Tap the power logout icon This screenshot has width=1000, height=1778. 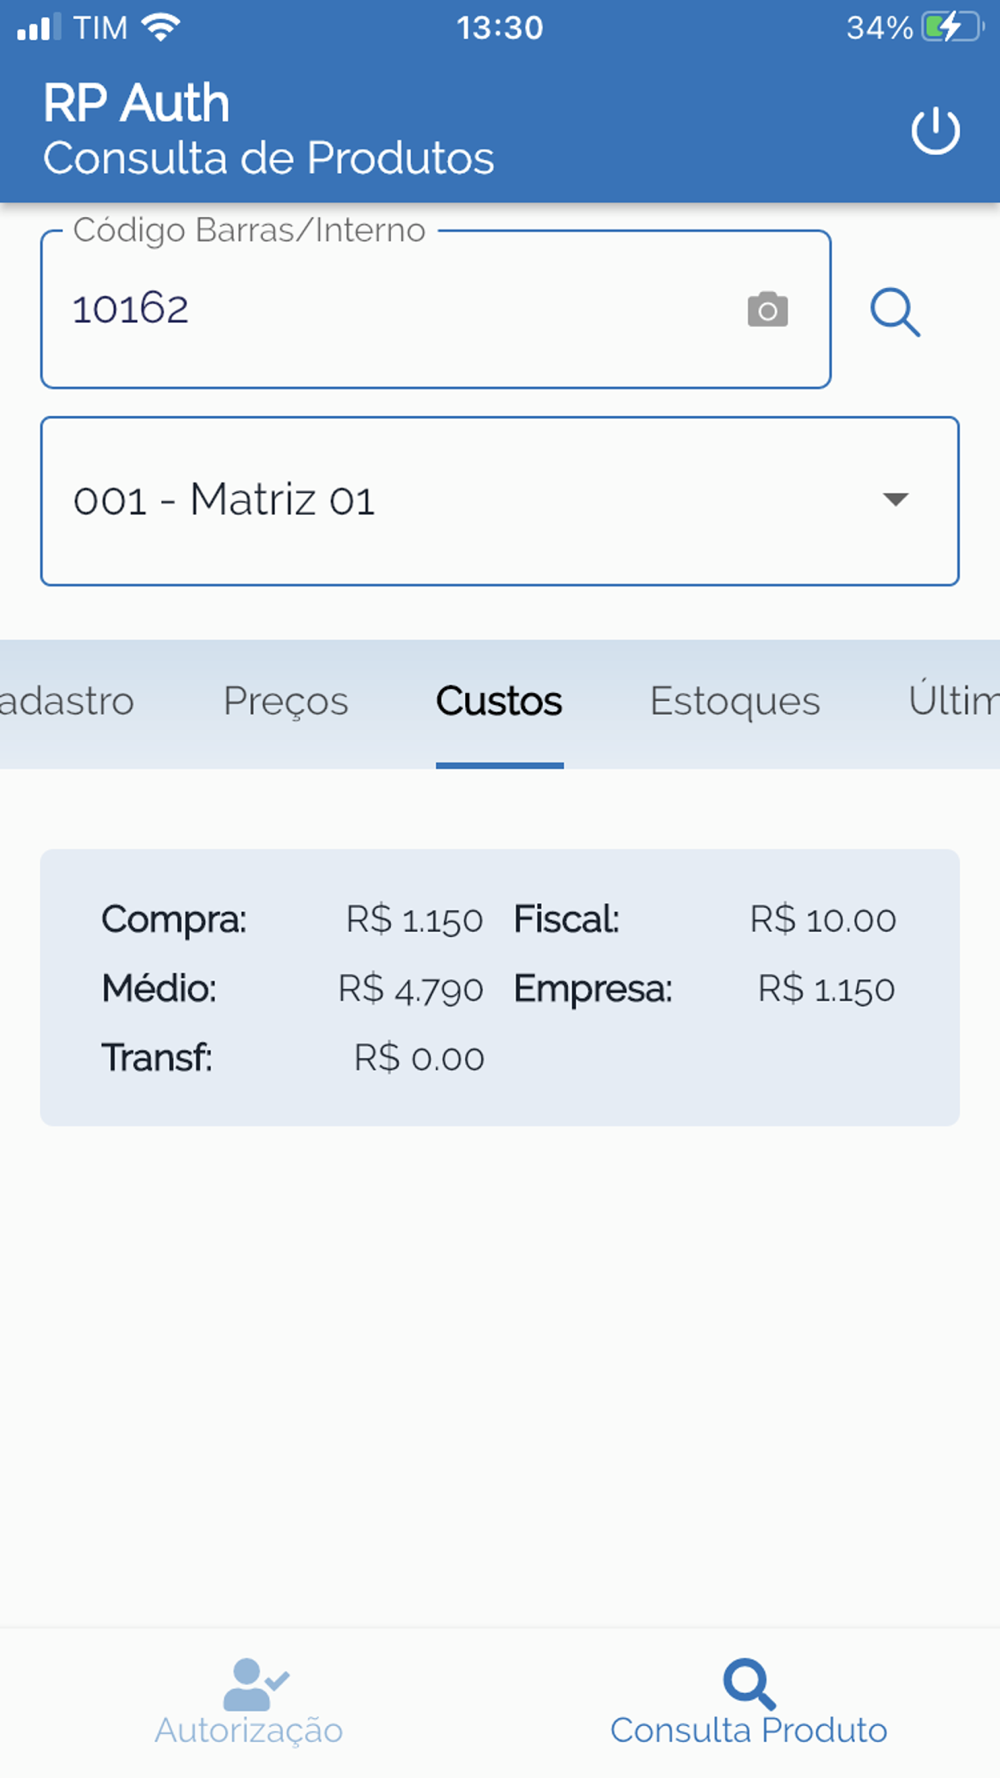935,131
